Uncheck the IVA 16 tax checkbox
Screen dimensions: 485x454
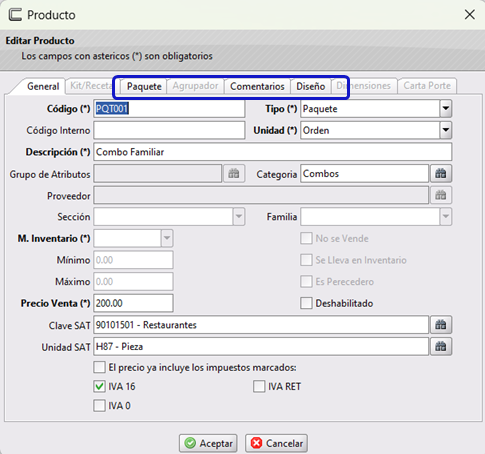99,386
